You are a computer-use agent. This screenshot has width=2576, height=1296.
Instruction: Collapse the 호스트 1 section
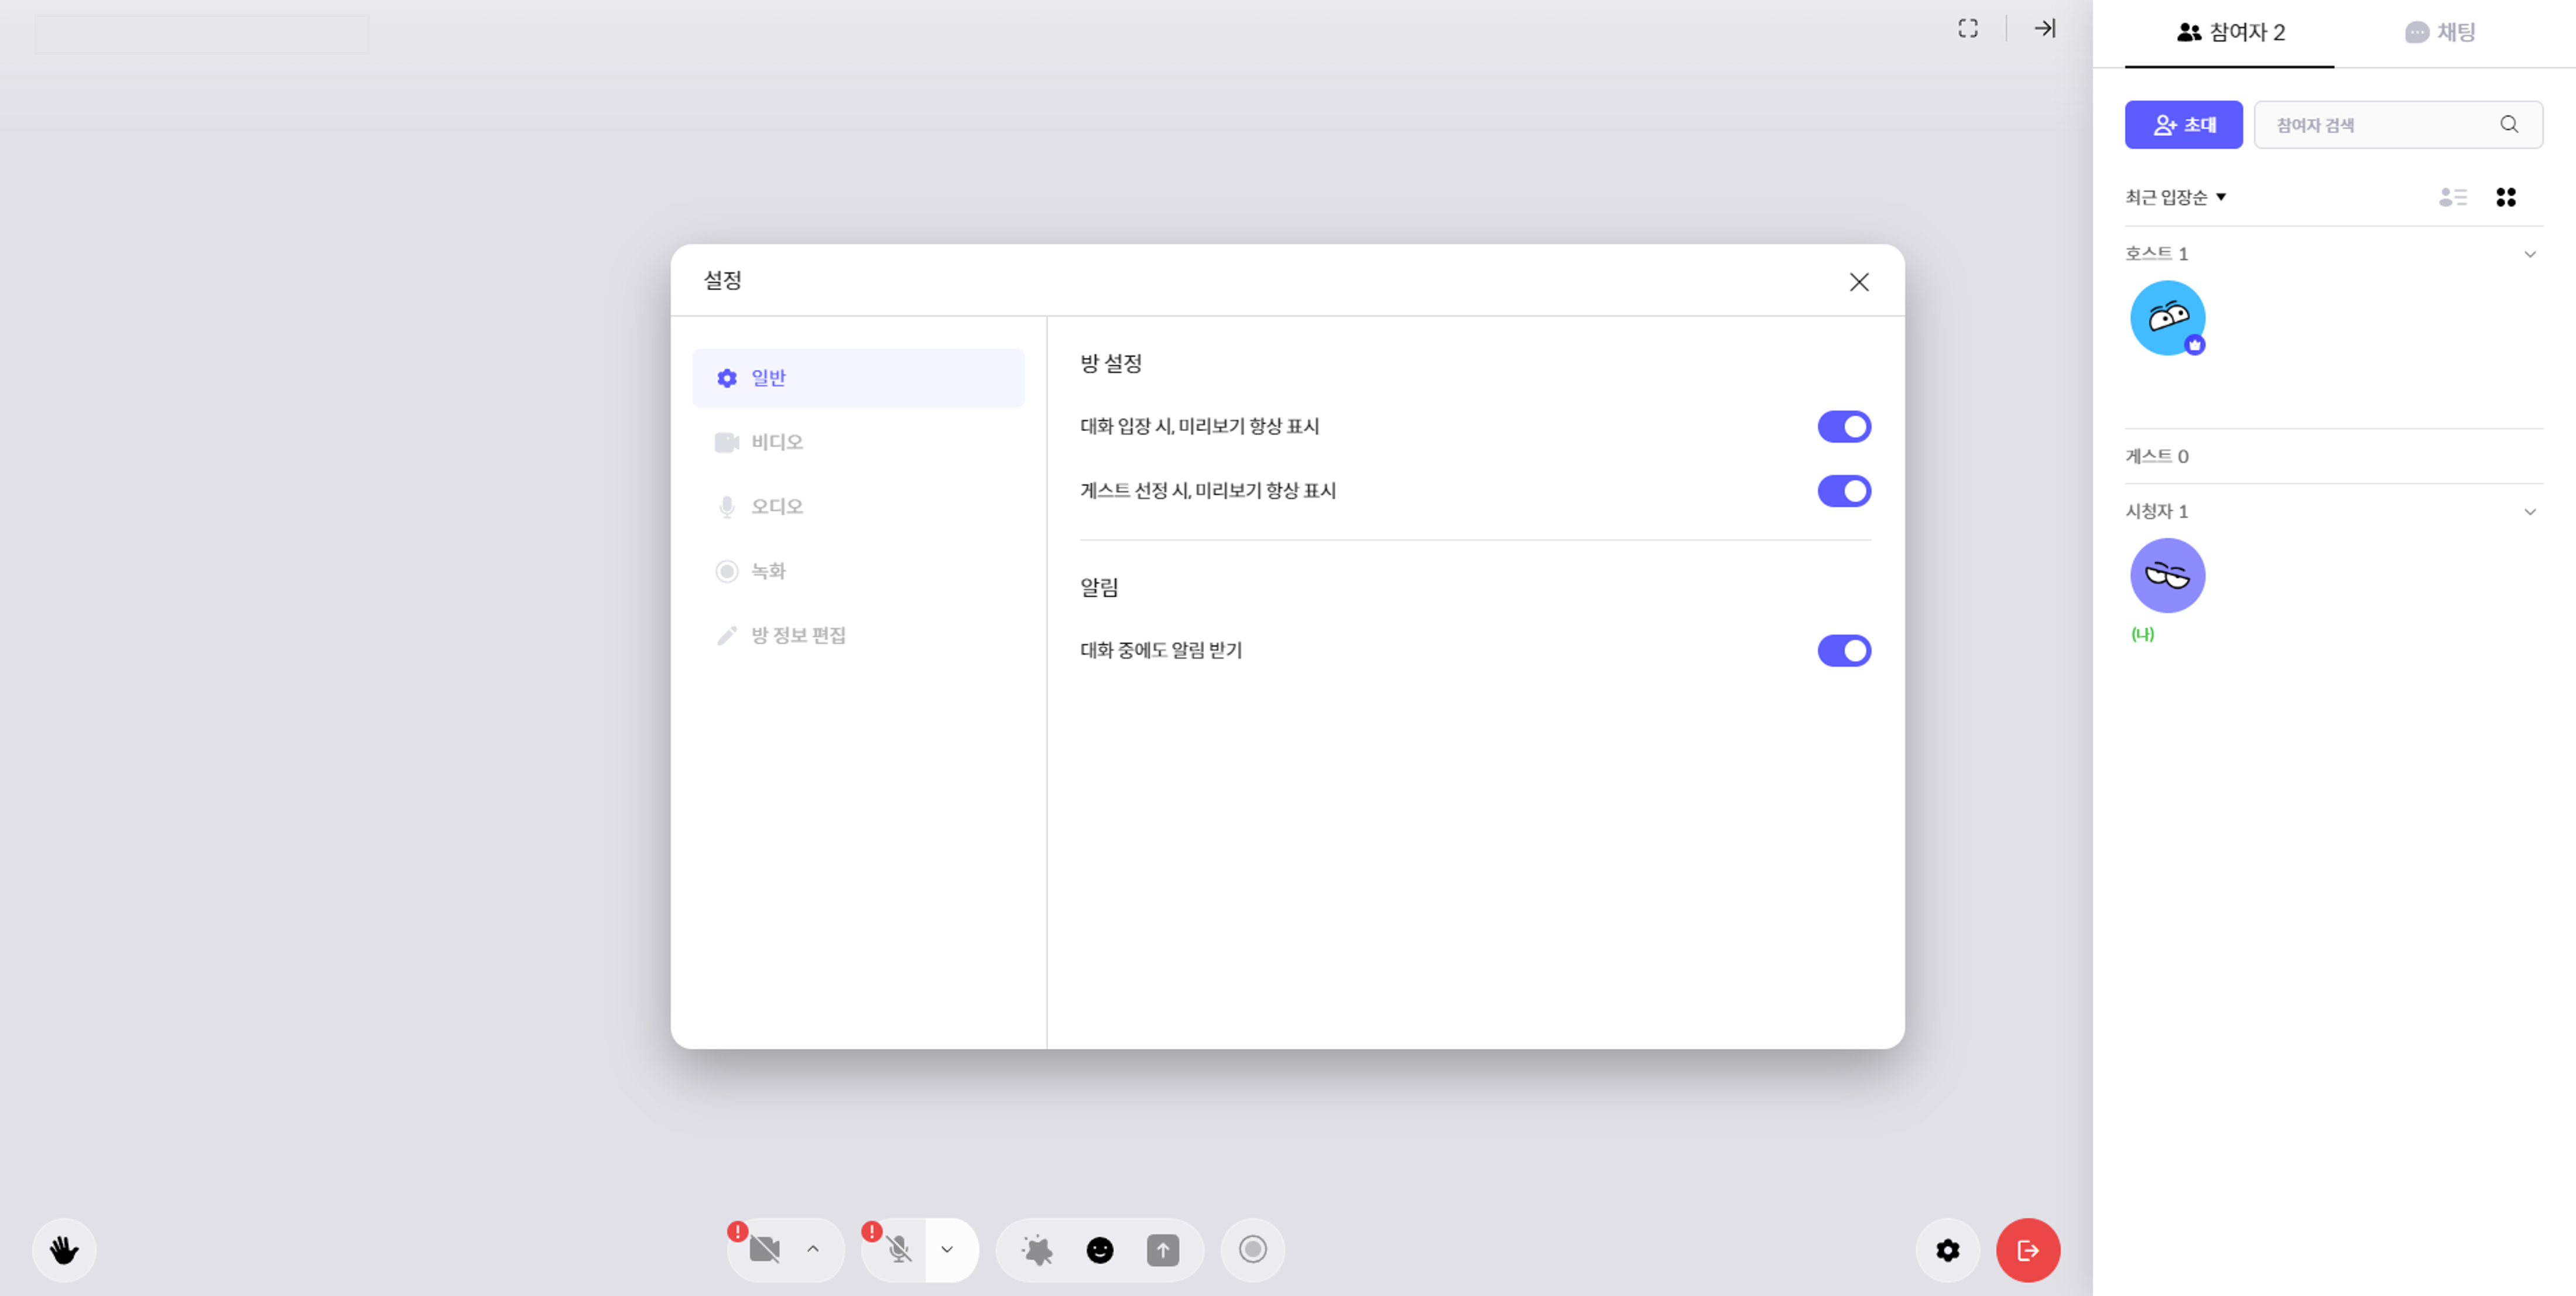pyautogui.click(x=2529, y=254)
